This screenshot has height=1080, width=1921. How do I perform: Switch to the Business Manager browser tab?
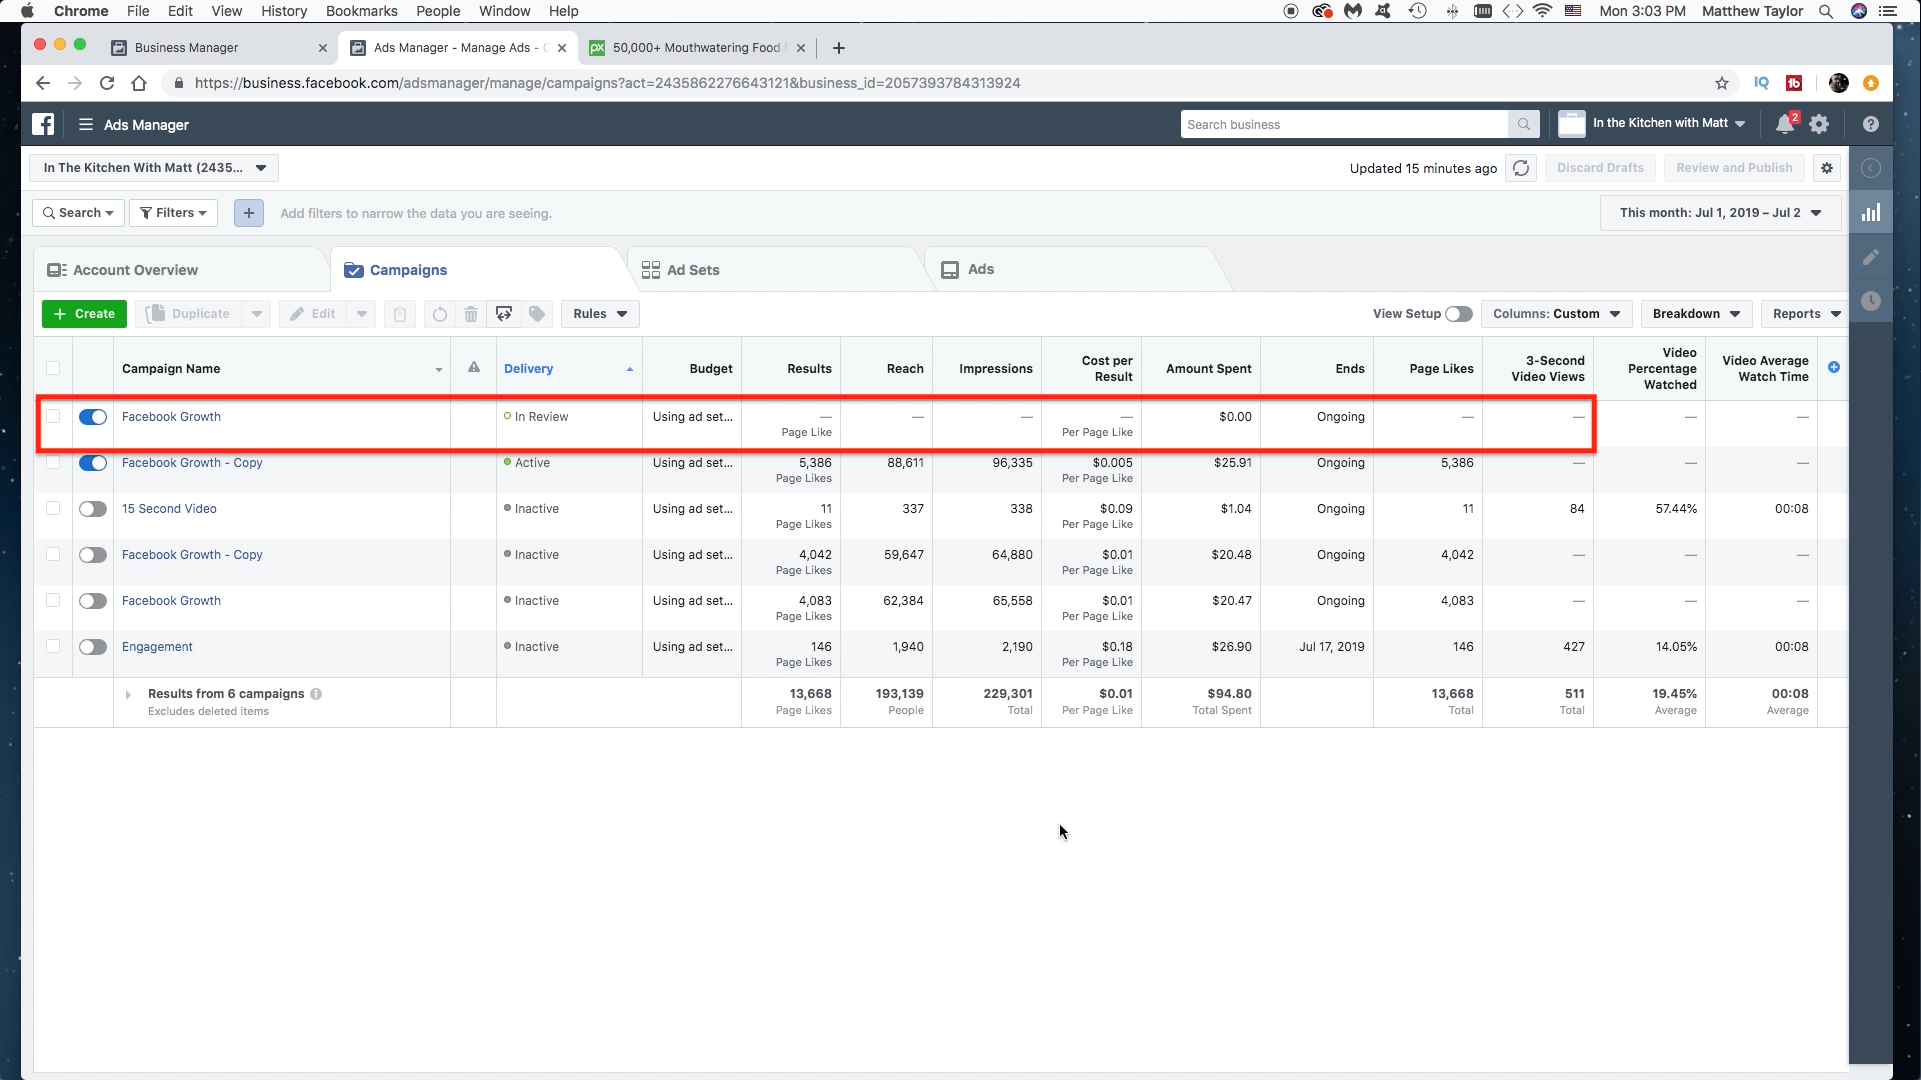pyautogui.click(x=186, y=47)
